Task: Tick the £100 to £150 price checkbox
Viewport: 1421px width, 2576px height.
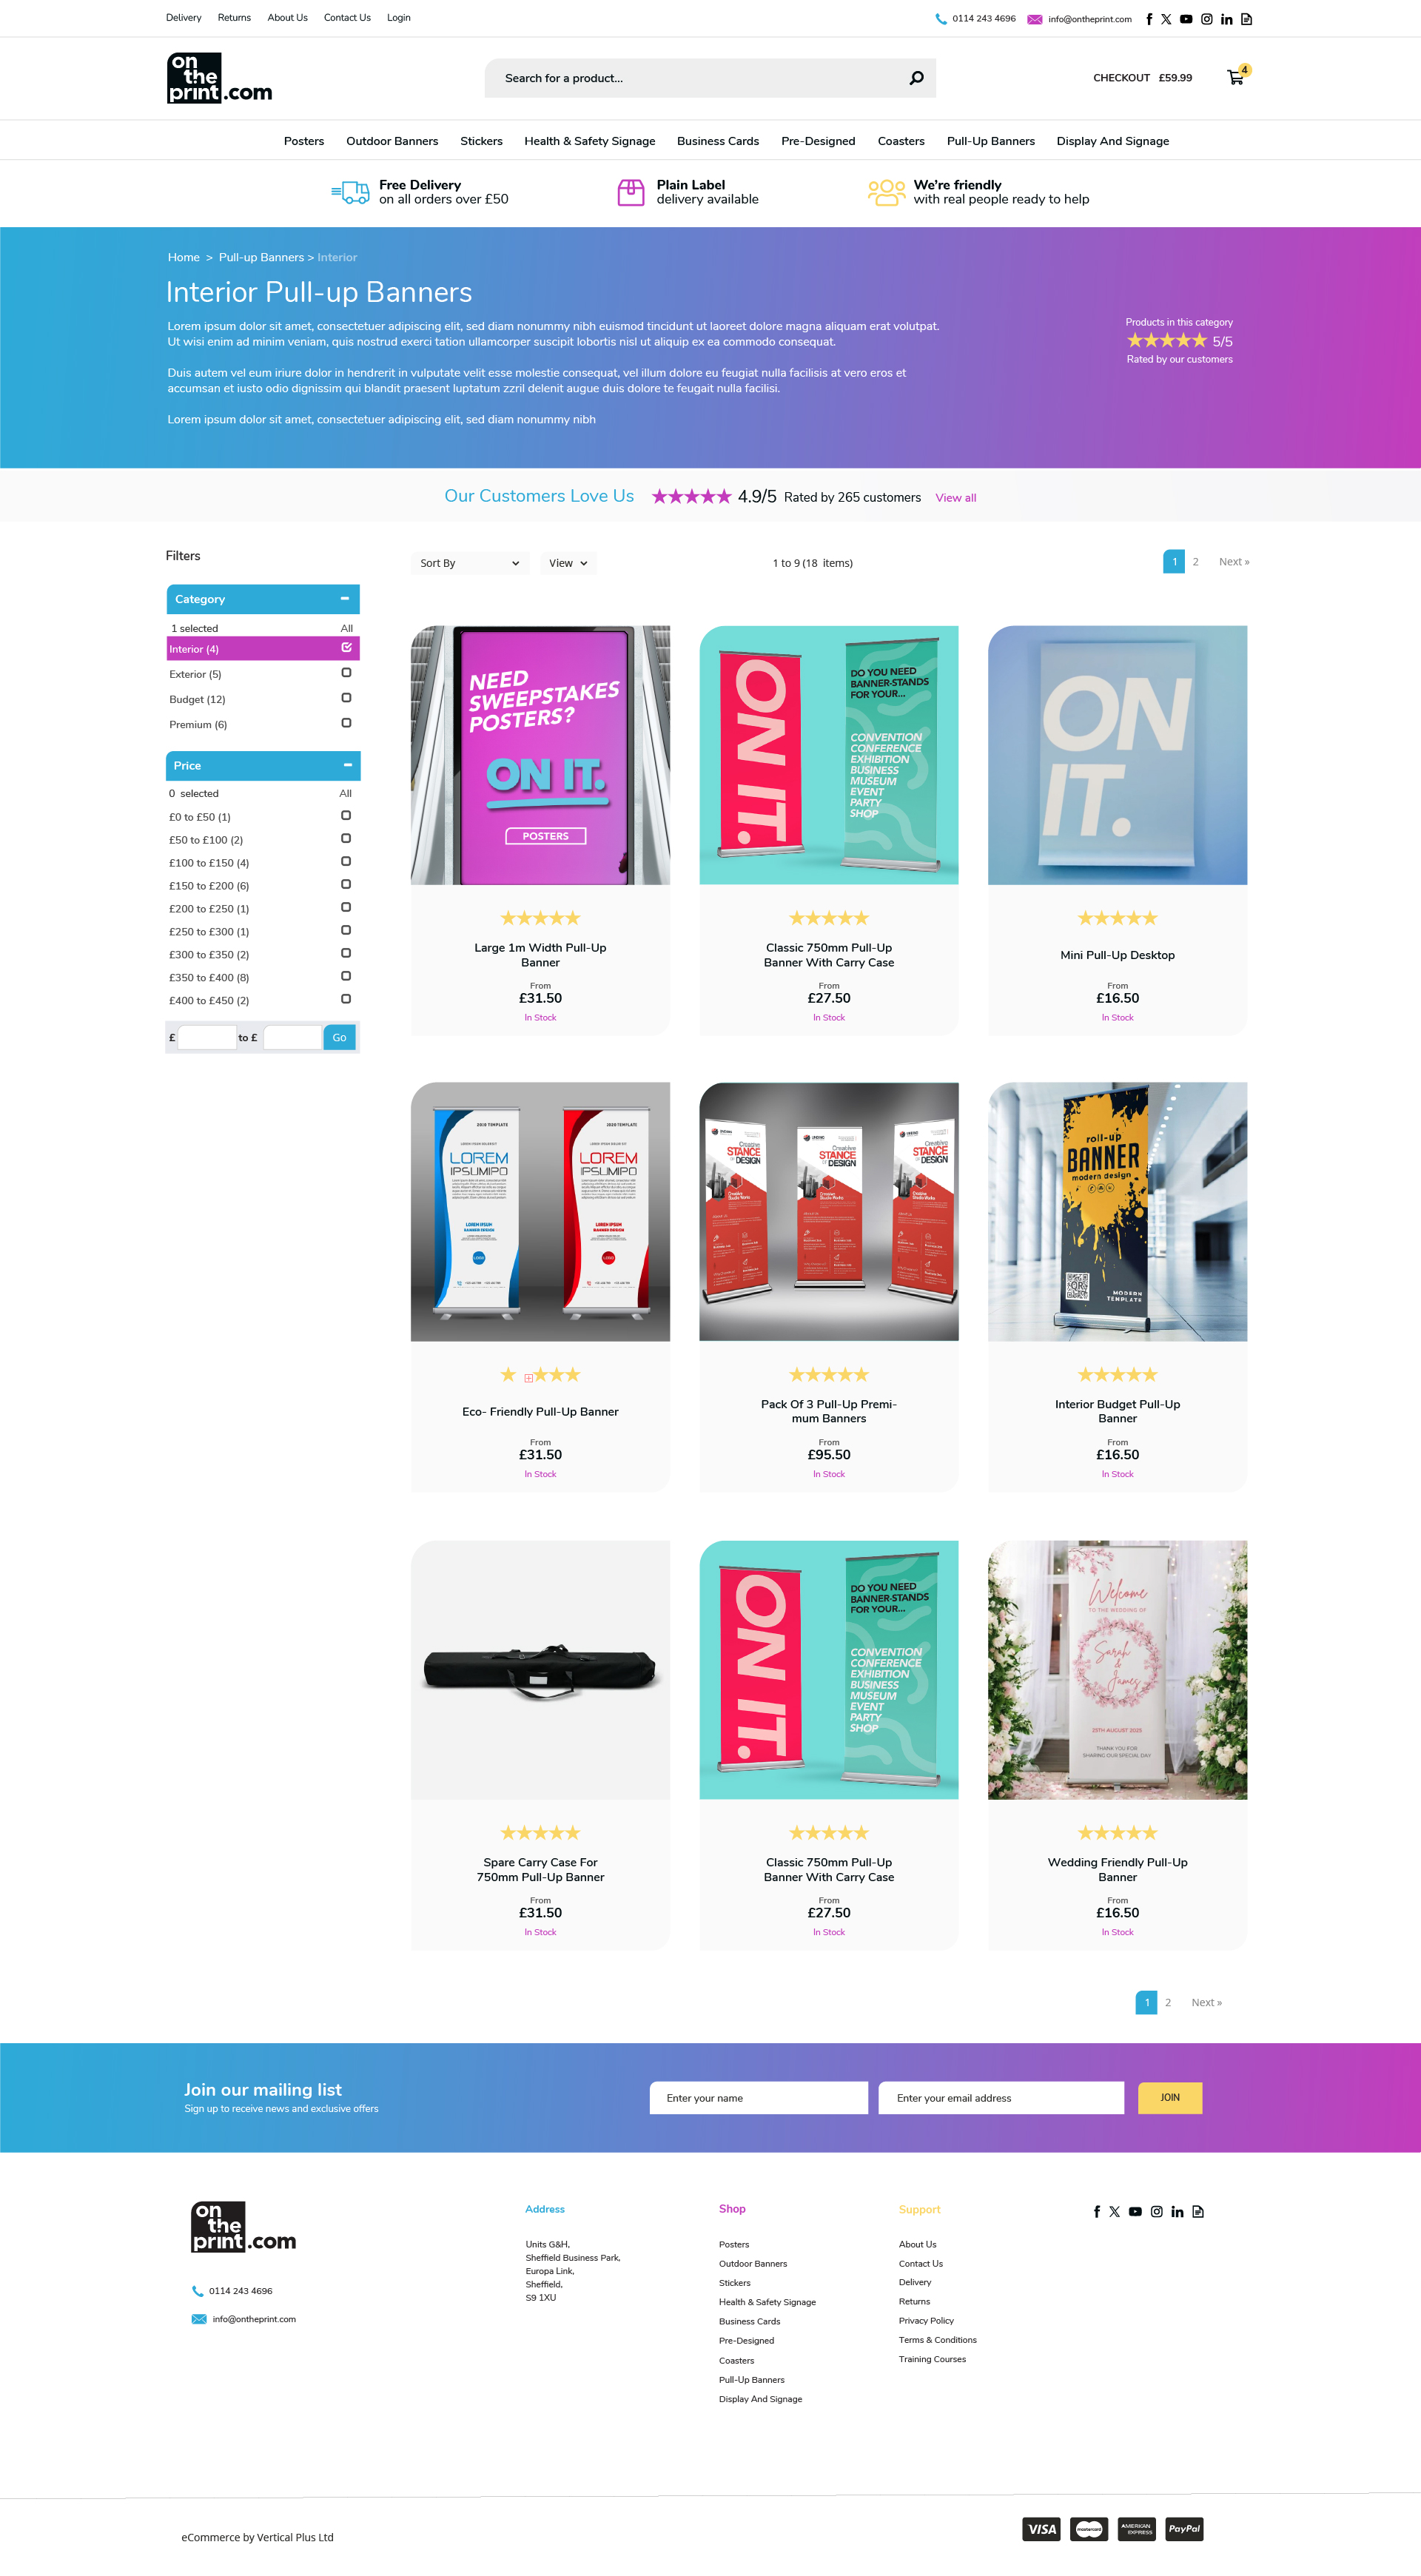Action: tap(346, 861)
